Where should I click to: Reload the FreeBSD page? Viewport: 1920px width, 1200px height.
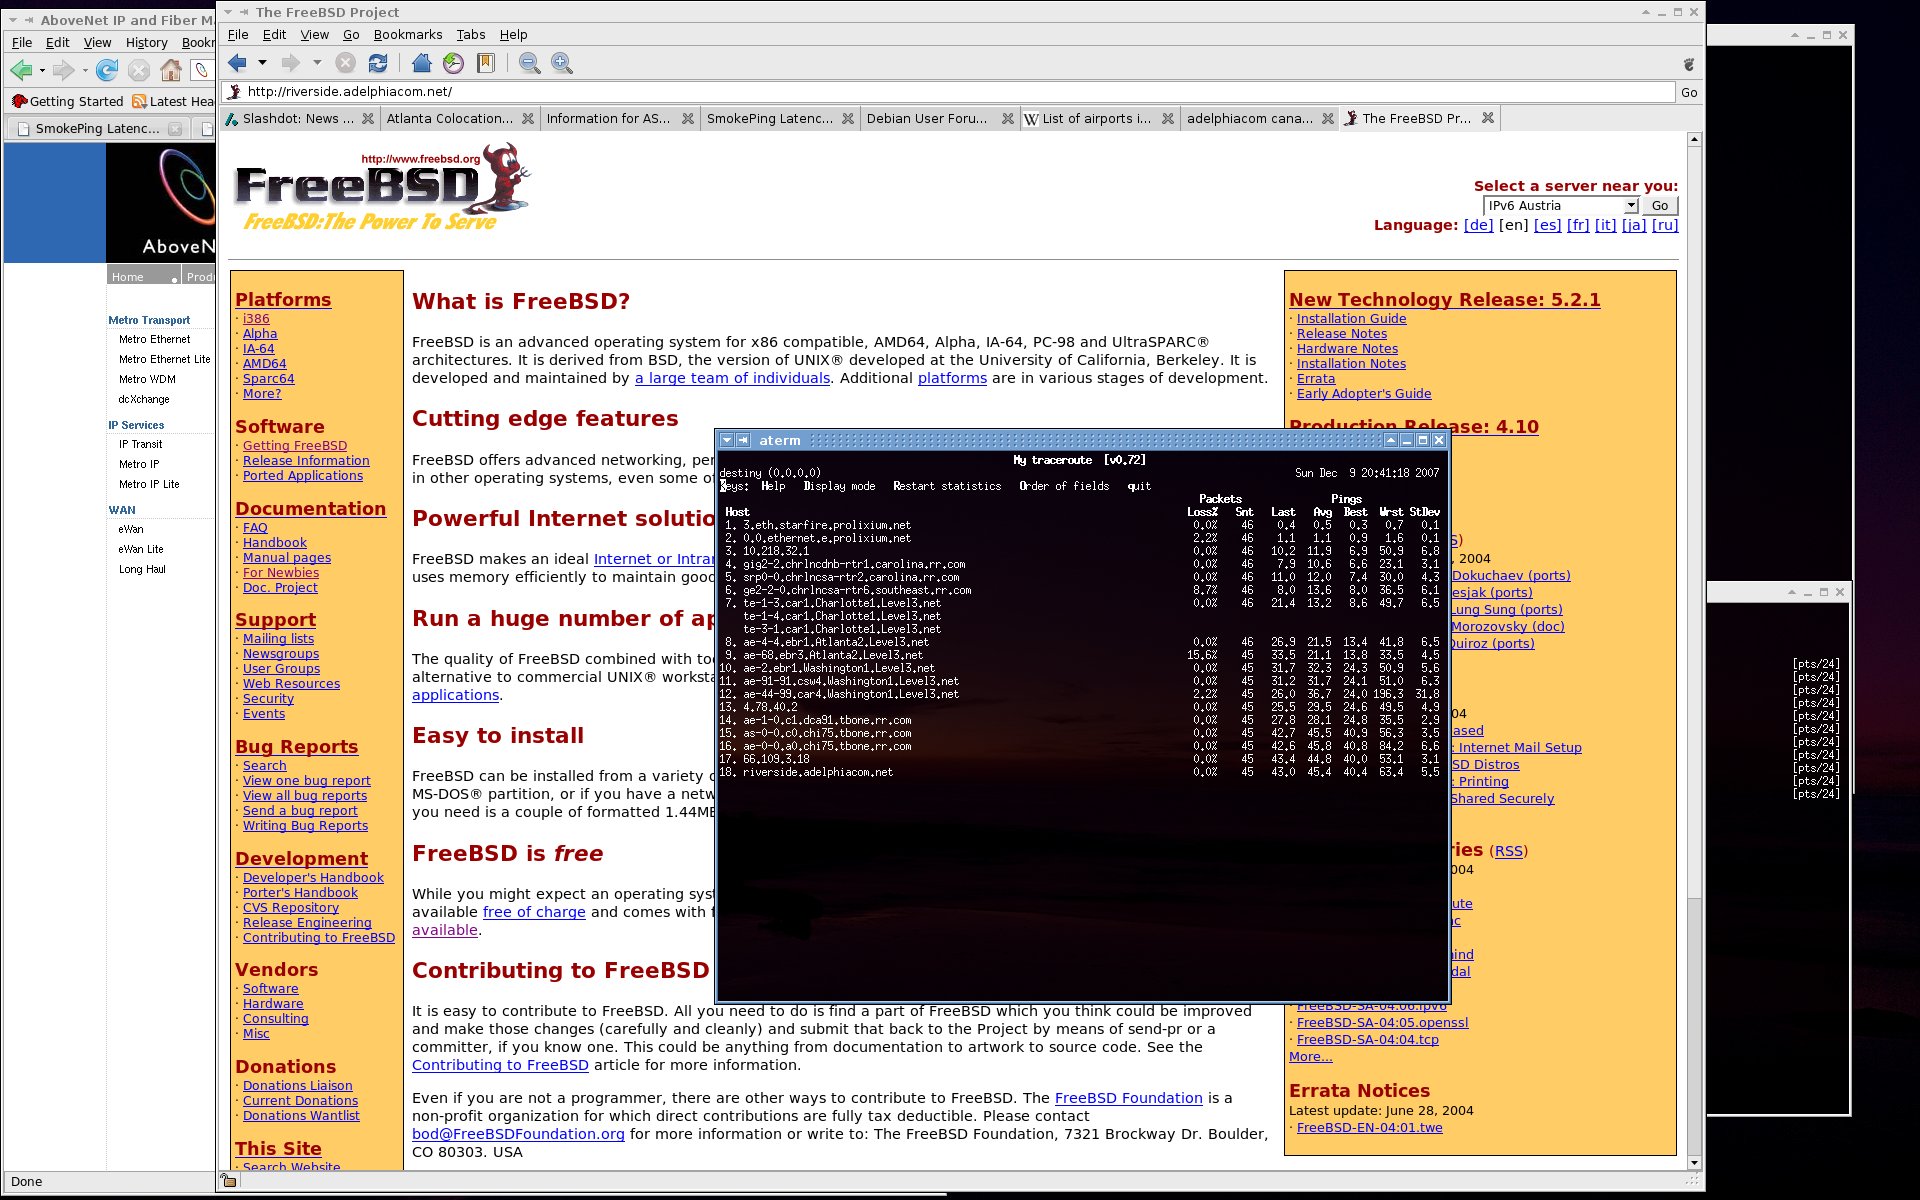coord(378,63)
